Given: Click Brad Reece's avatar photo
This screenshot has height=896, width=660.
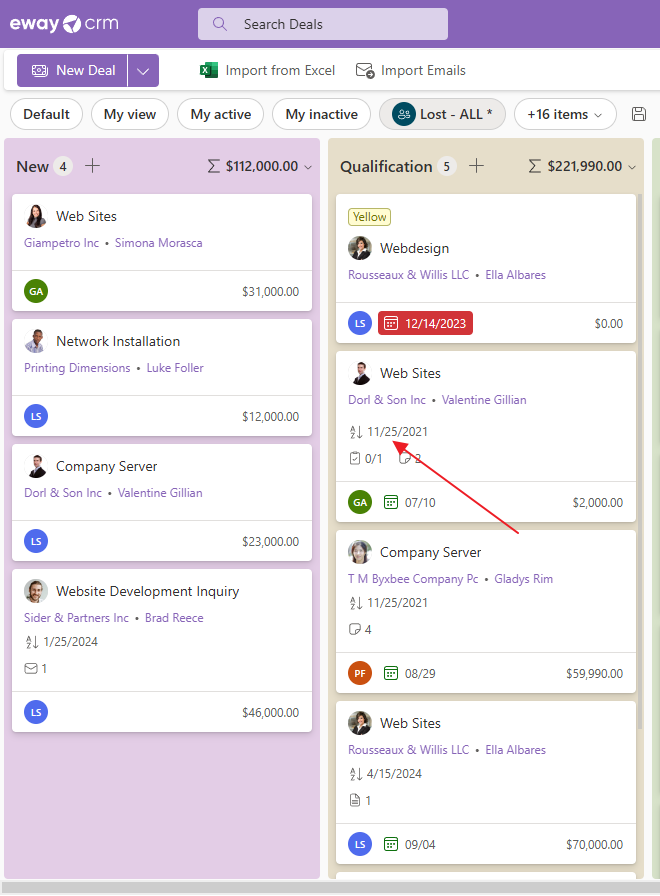Looking at the screenshot, I should (x=36, y=591).
